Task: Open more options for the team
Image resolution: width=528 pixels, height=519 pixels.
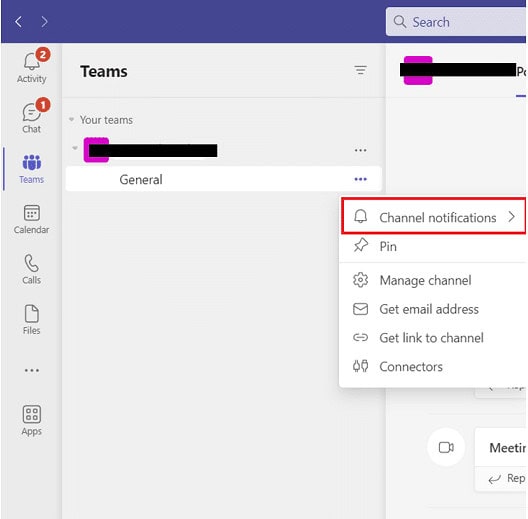Action: (360, 150)
